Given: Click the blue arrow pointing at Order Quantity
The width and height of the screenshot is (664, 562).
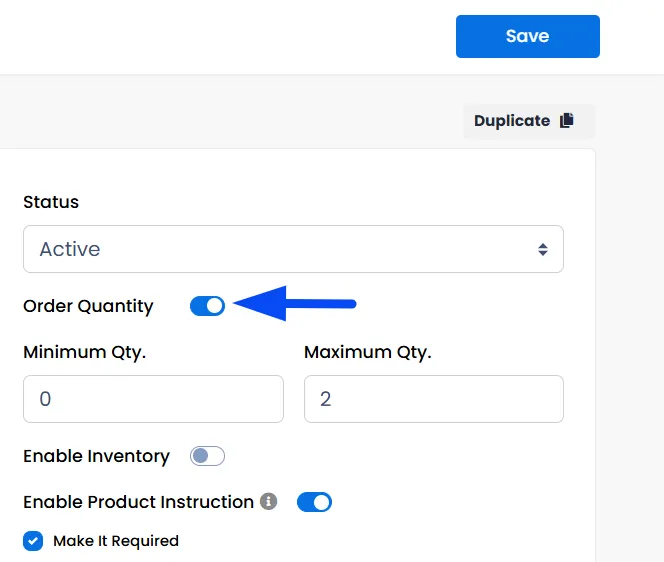Looking at the screenshot, I should click(295, 304).
